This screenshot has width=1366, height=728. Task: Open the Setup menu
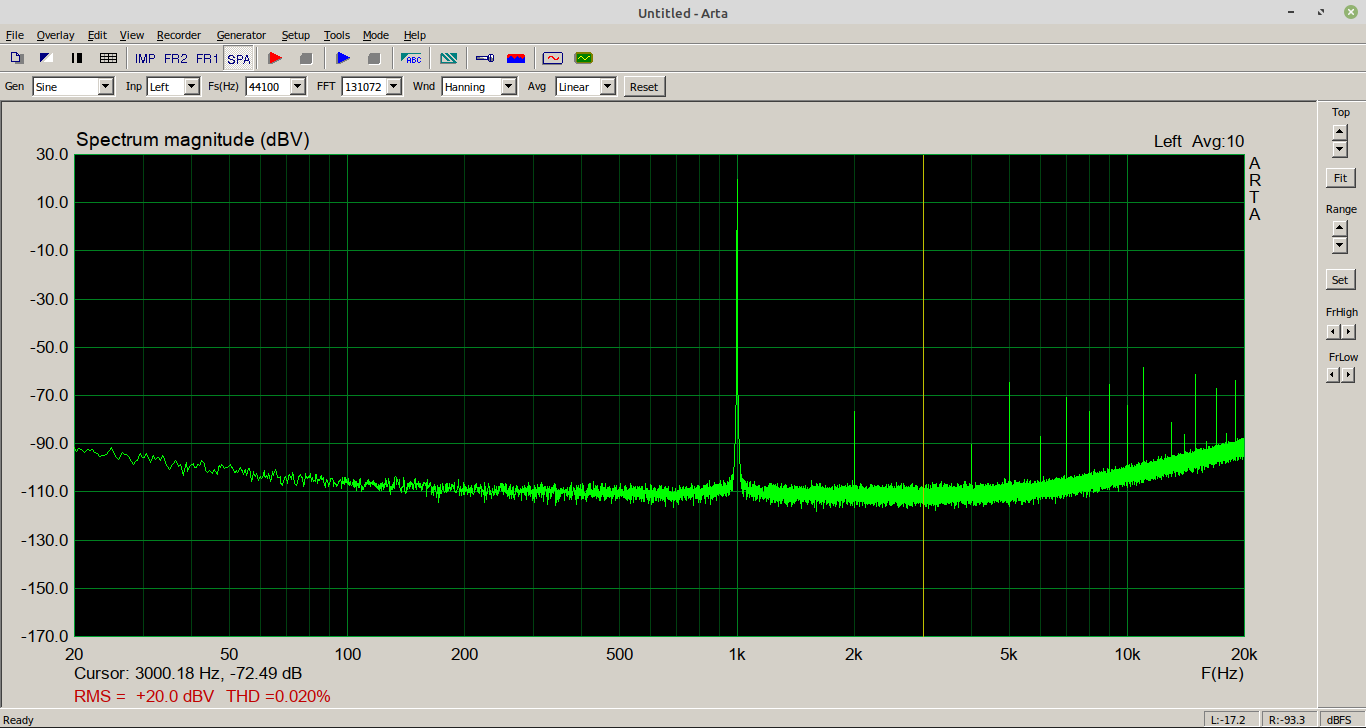point(295,35)
